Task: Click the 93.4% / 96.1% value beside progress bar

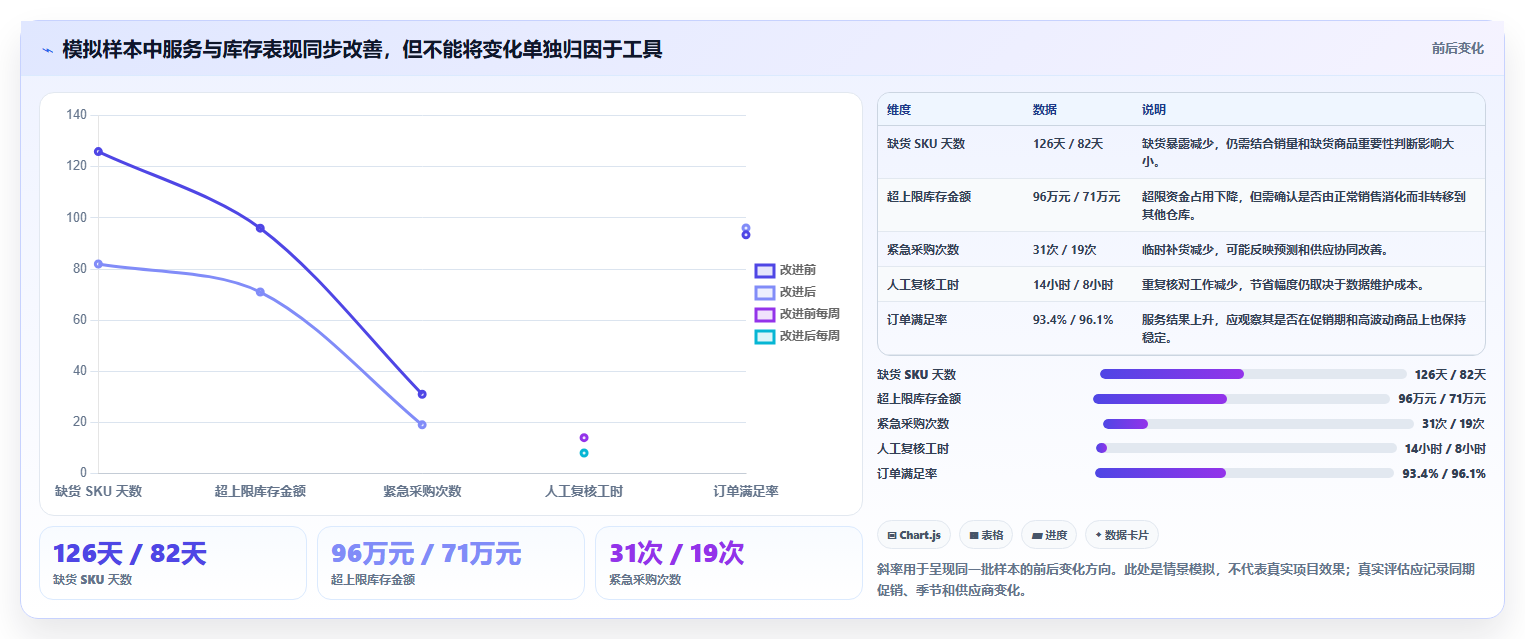Action: tap(1444, 474)
